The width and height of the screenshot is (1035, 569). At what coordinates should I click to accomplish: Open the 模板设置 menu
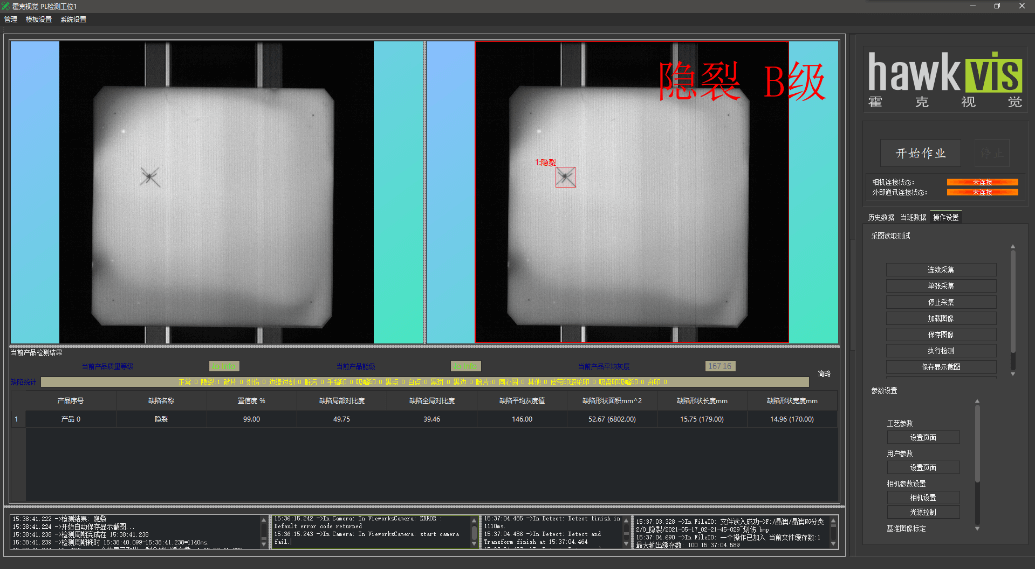39,19
